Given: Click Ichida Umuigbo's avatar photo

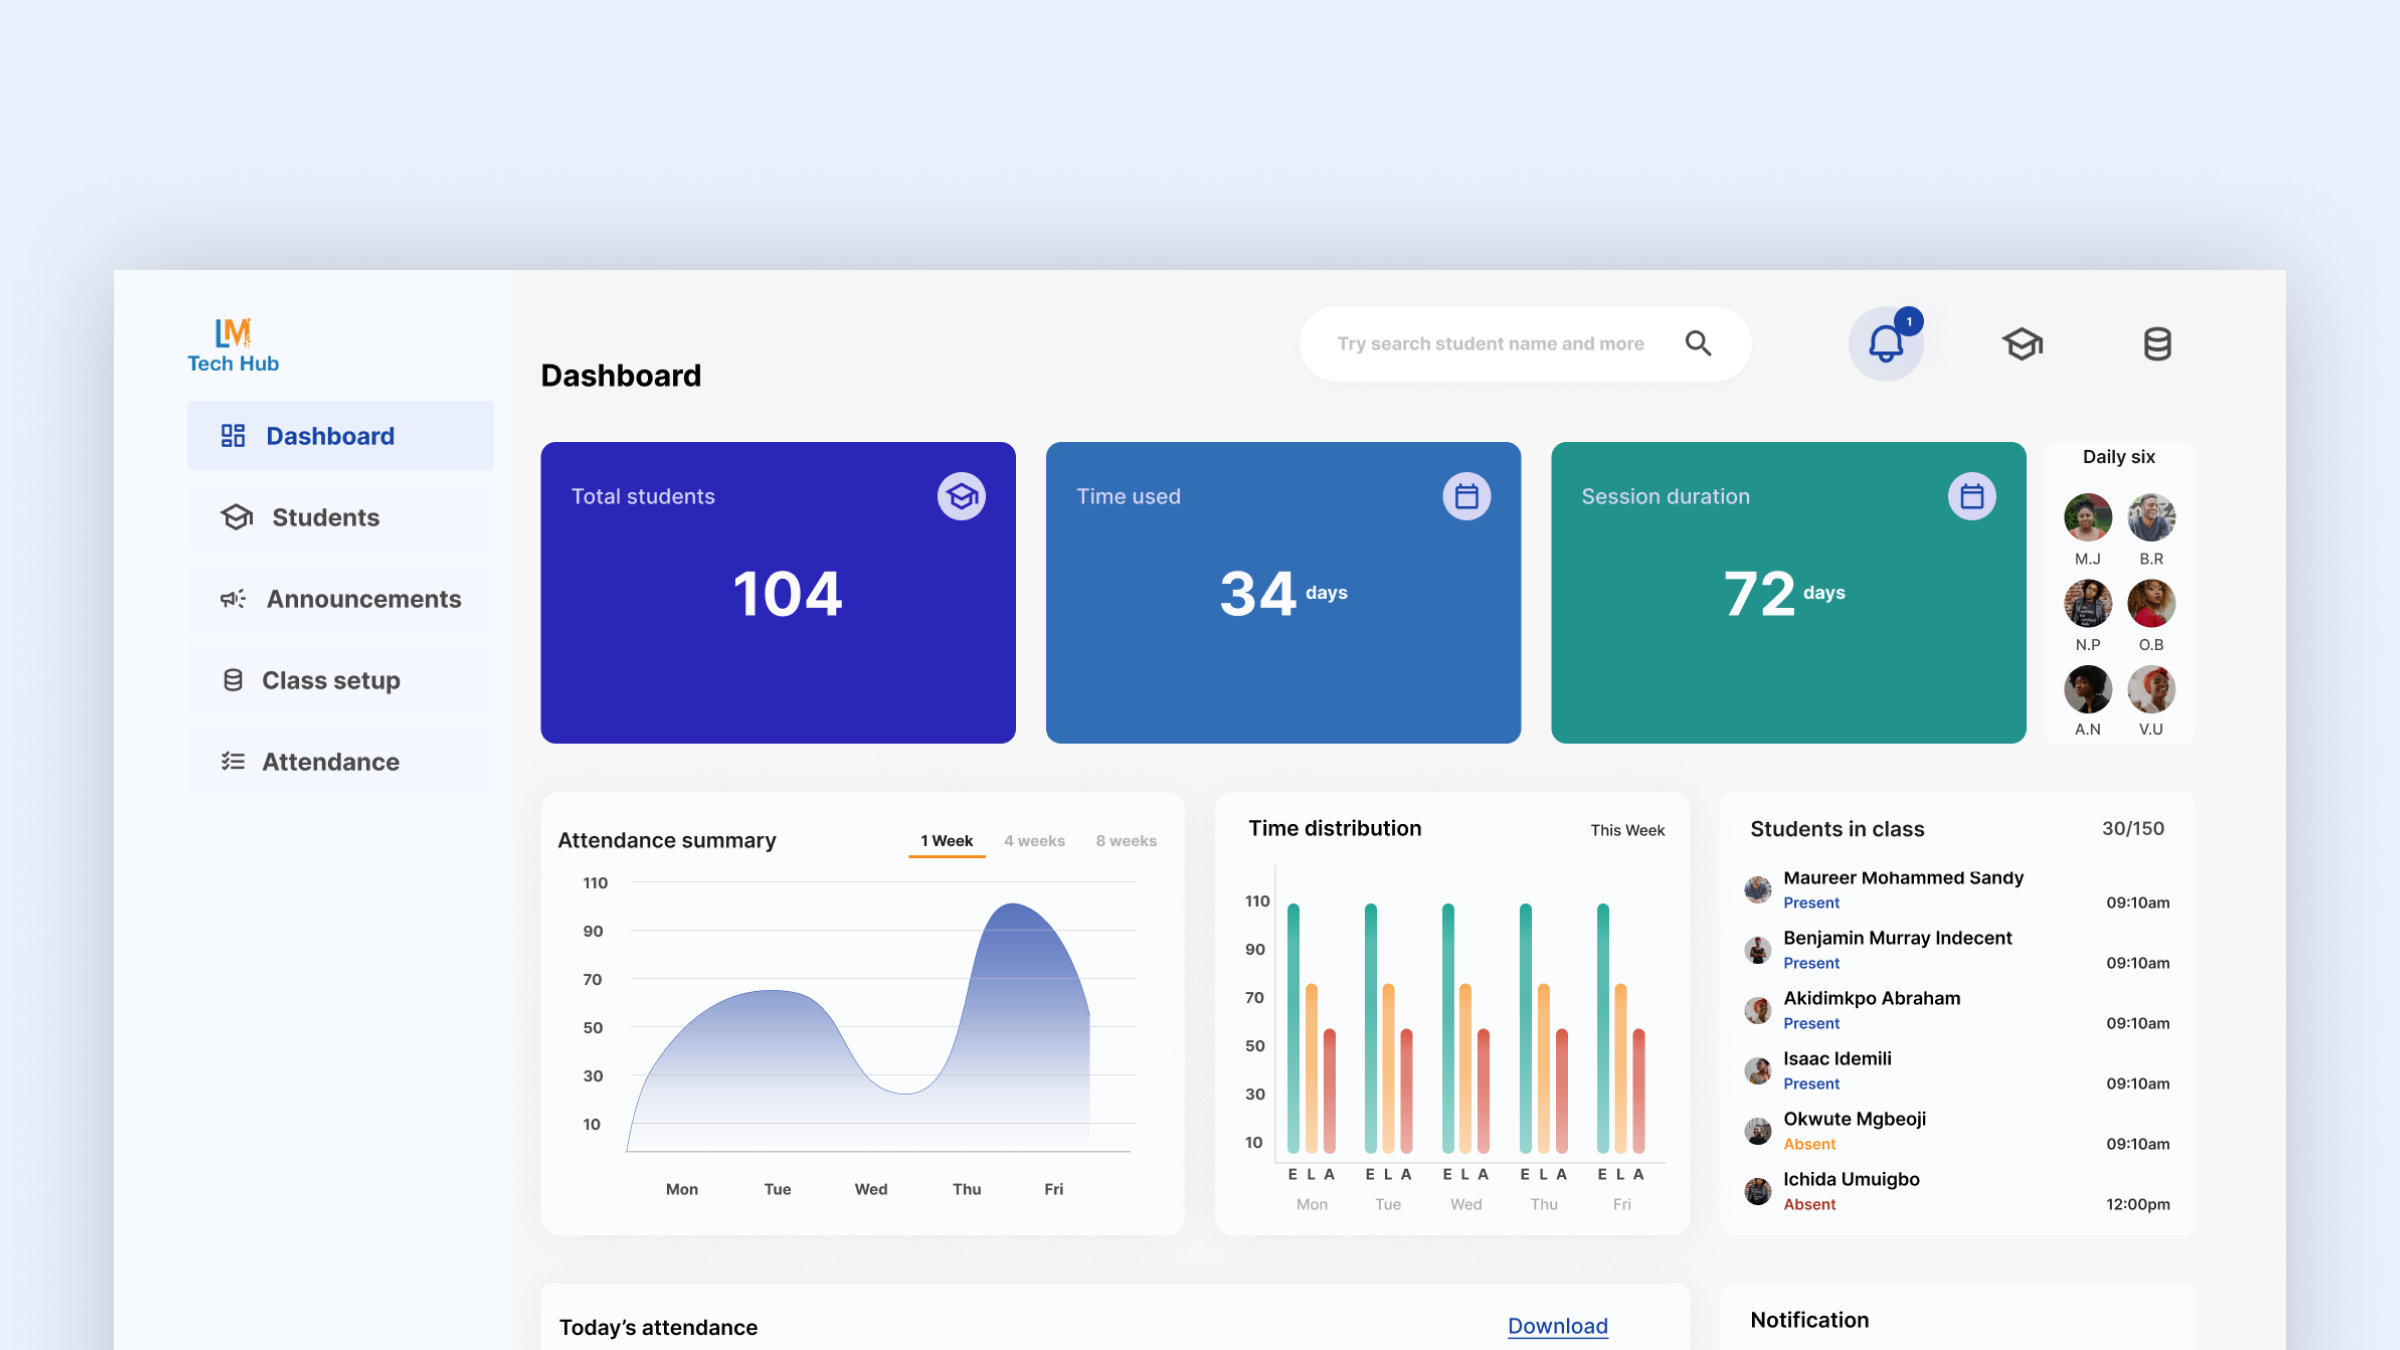Looking at the screenshot, I should click(1758, 1191).
